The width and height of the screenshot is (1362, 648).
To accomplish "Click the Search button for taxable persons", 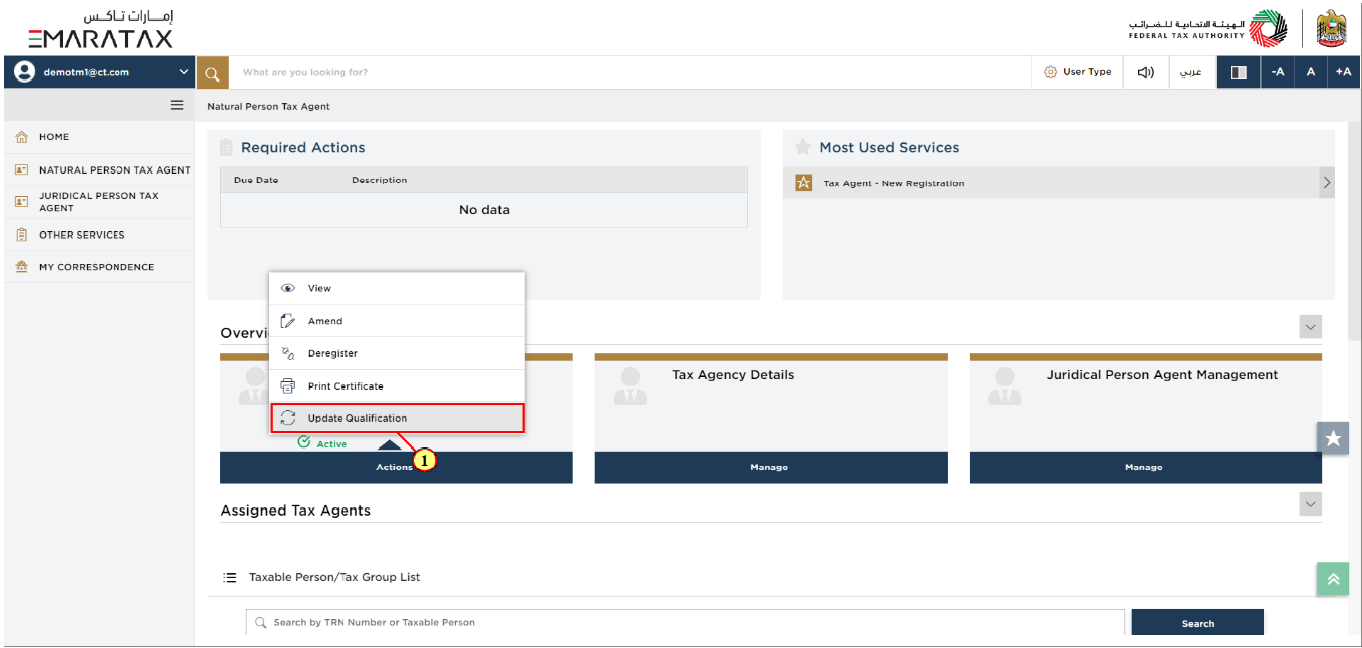I will 1197,623.
